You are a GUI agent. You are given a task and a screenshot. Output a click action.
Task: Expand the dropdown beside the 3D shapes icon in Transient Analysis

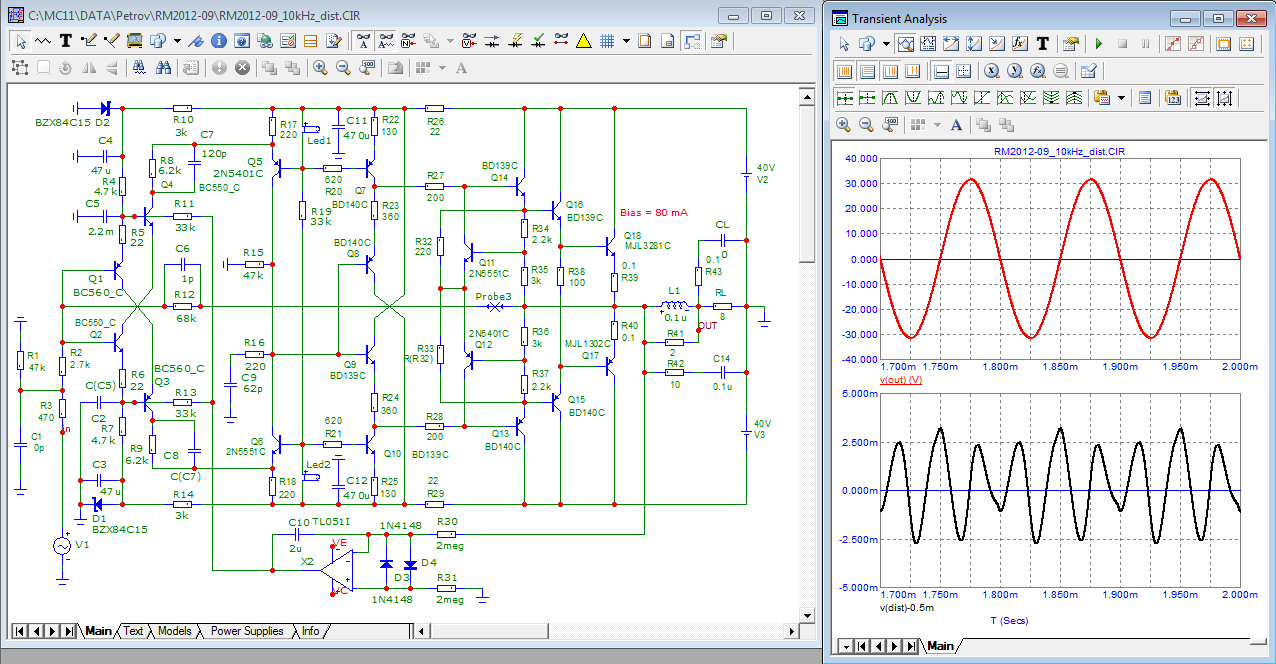pyautogui.click(x=886, y=44)
